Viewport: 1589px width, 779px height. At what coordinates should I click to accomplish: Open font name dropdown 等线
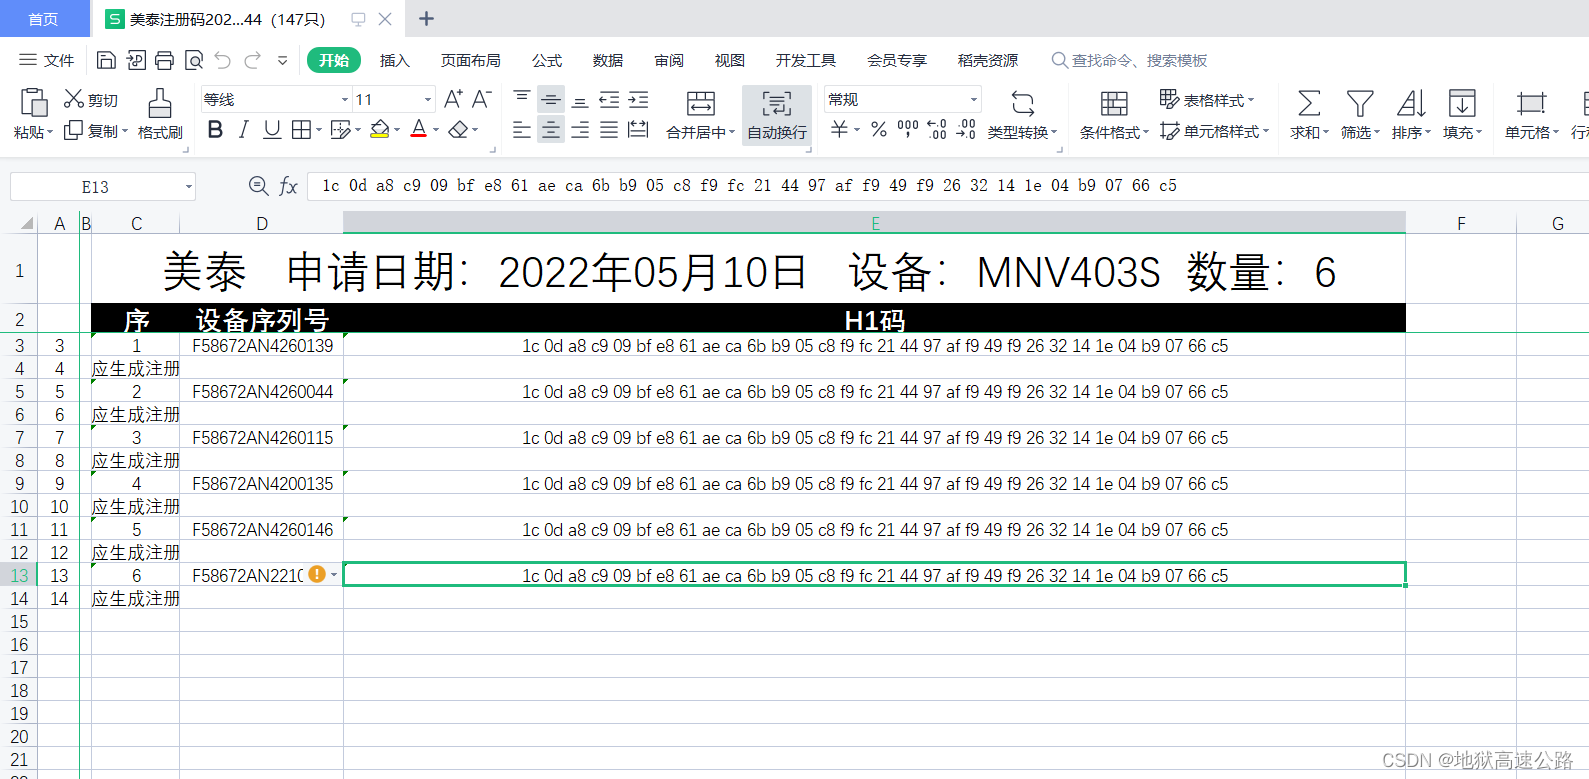click(345, 100)
